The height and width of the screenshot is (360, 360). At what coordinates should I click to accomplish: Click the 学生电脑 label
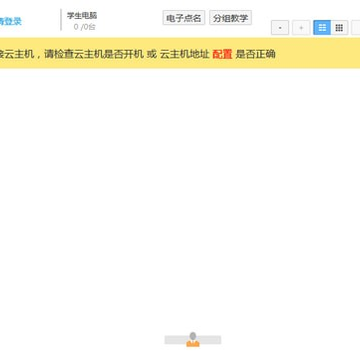point(82,15)
